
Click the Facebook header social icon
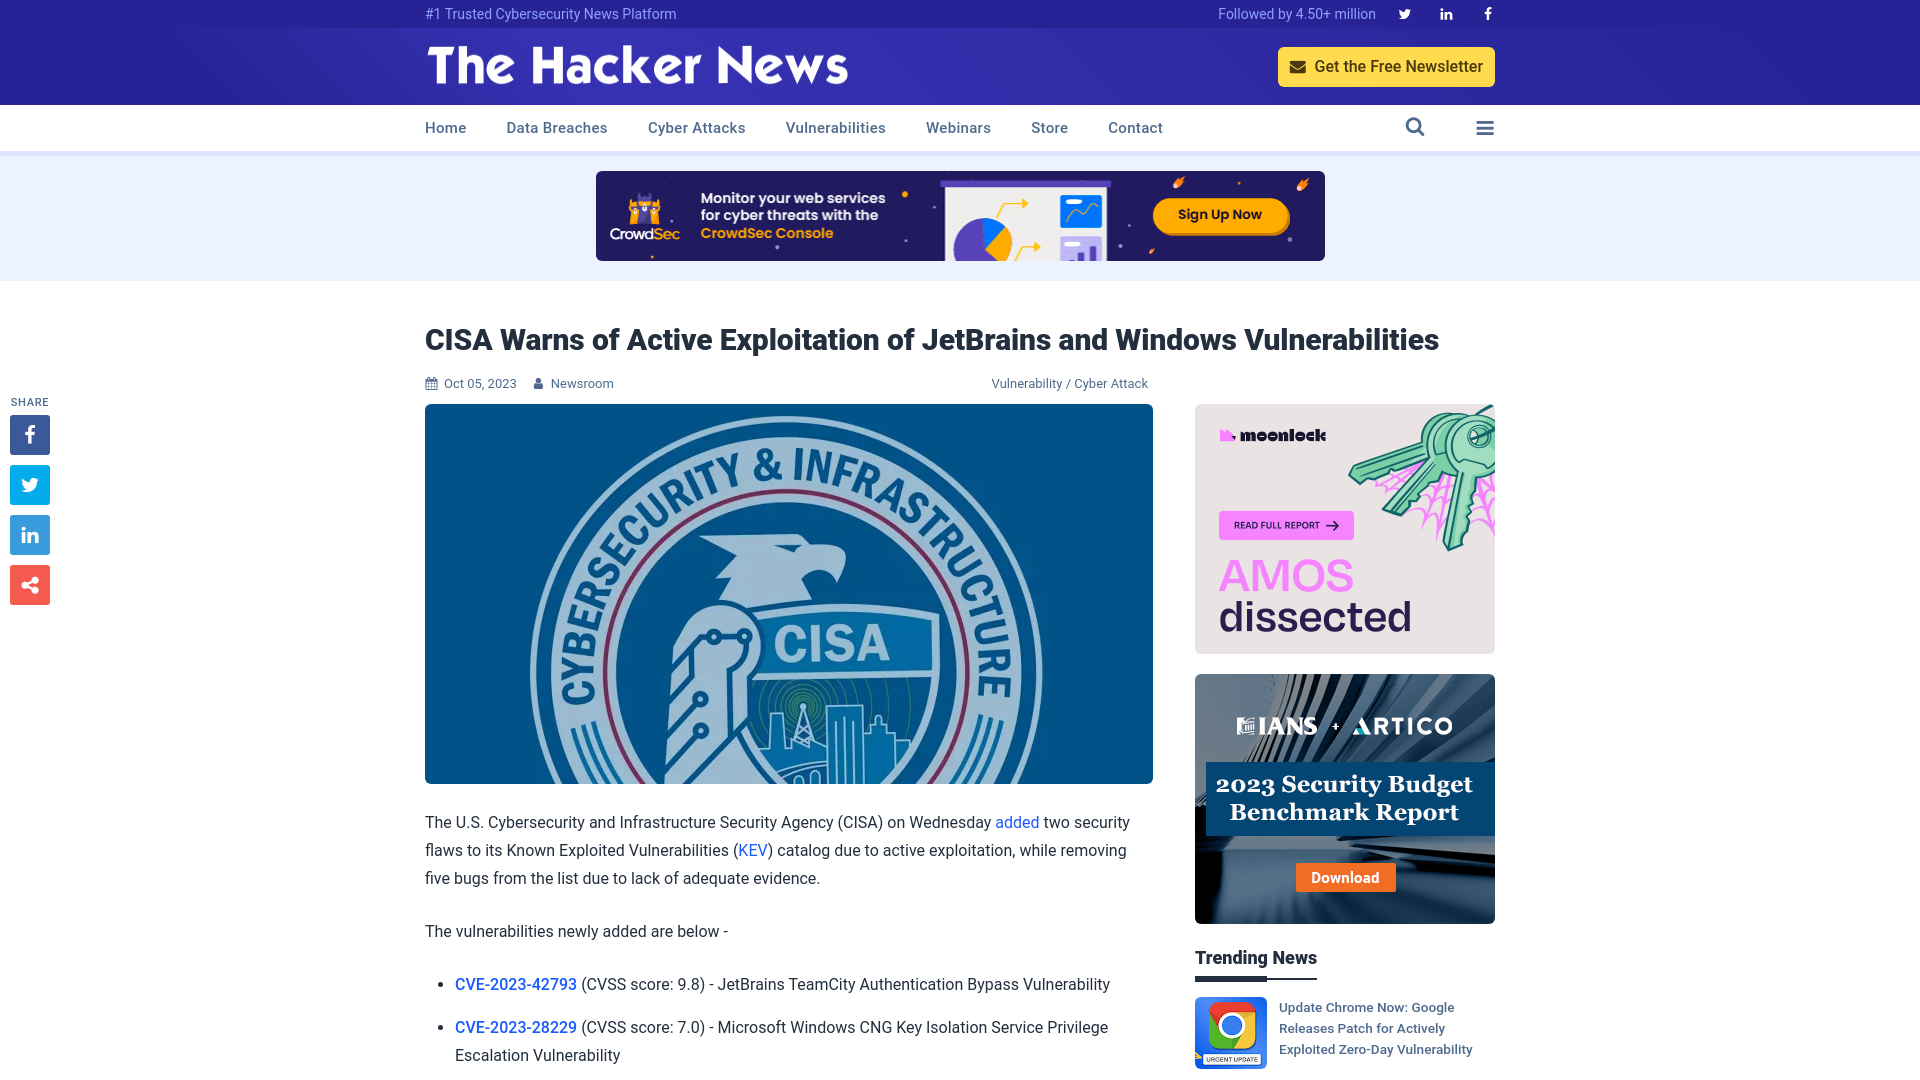coord(1487,15)
